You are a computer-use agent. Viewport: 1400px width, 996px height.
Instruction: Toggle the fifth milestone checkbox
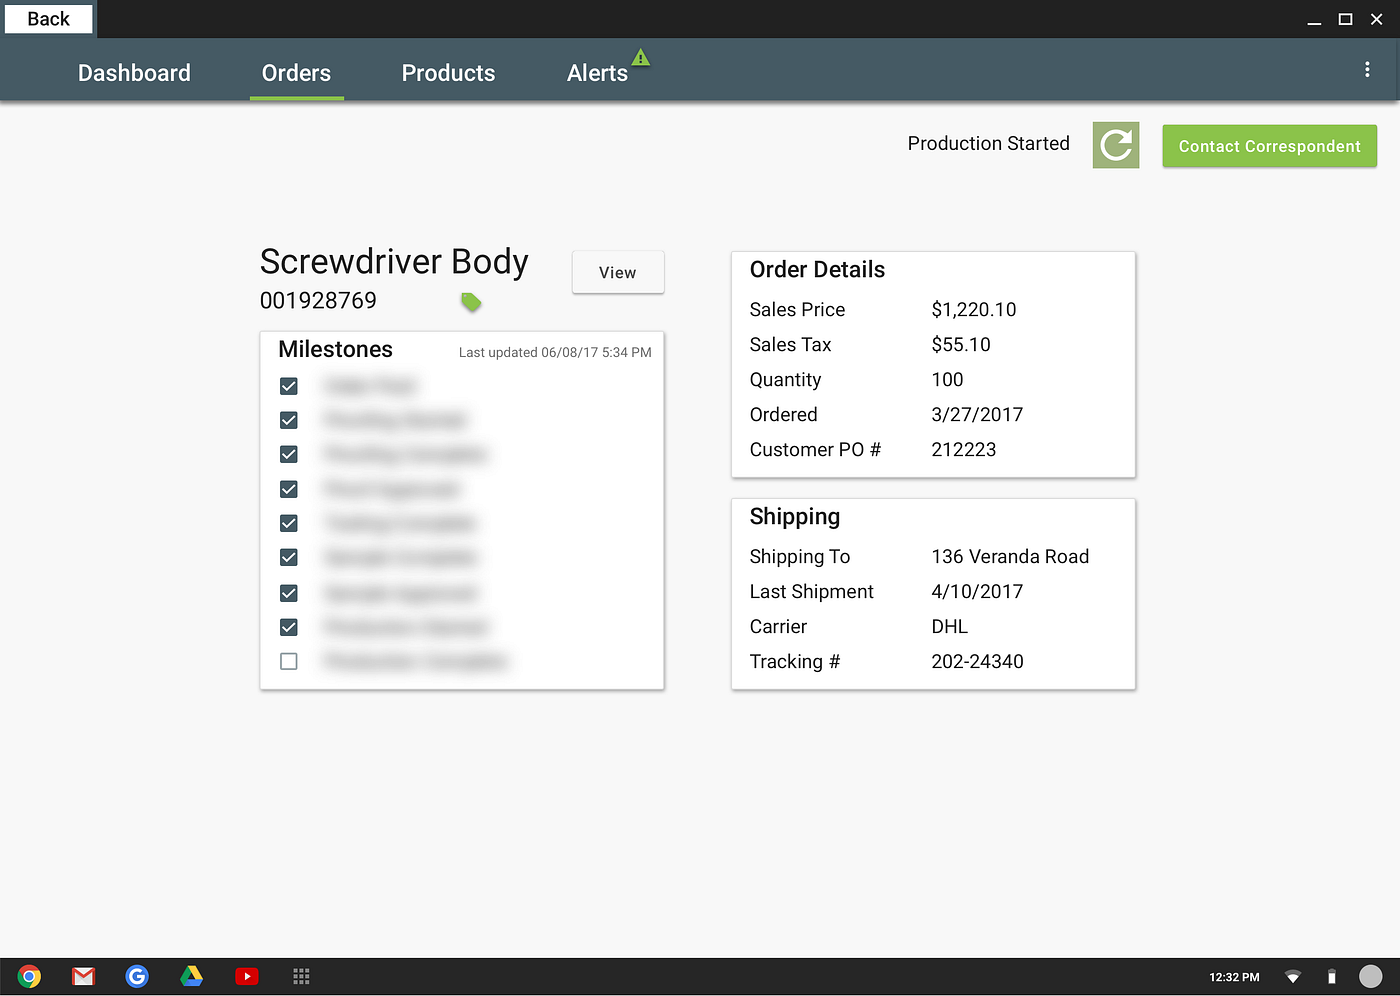tap(289, 523)
